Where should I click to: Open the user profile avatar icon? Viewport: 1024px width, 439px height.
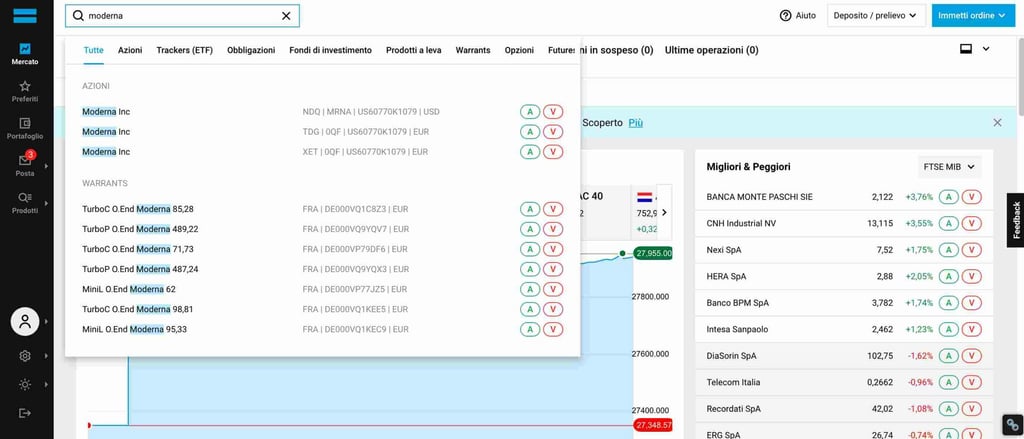tap(25, 321)
